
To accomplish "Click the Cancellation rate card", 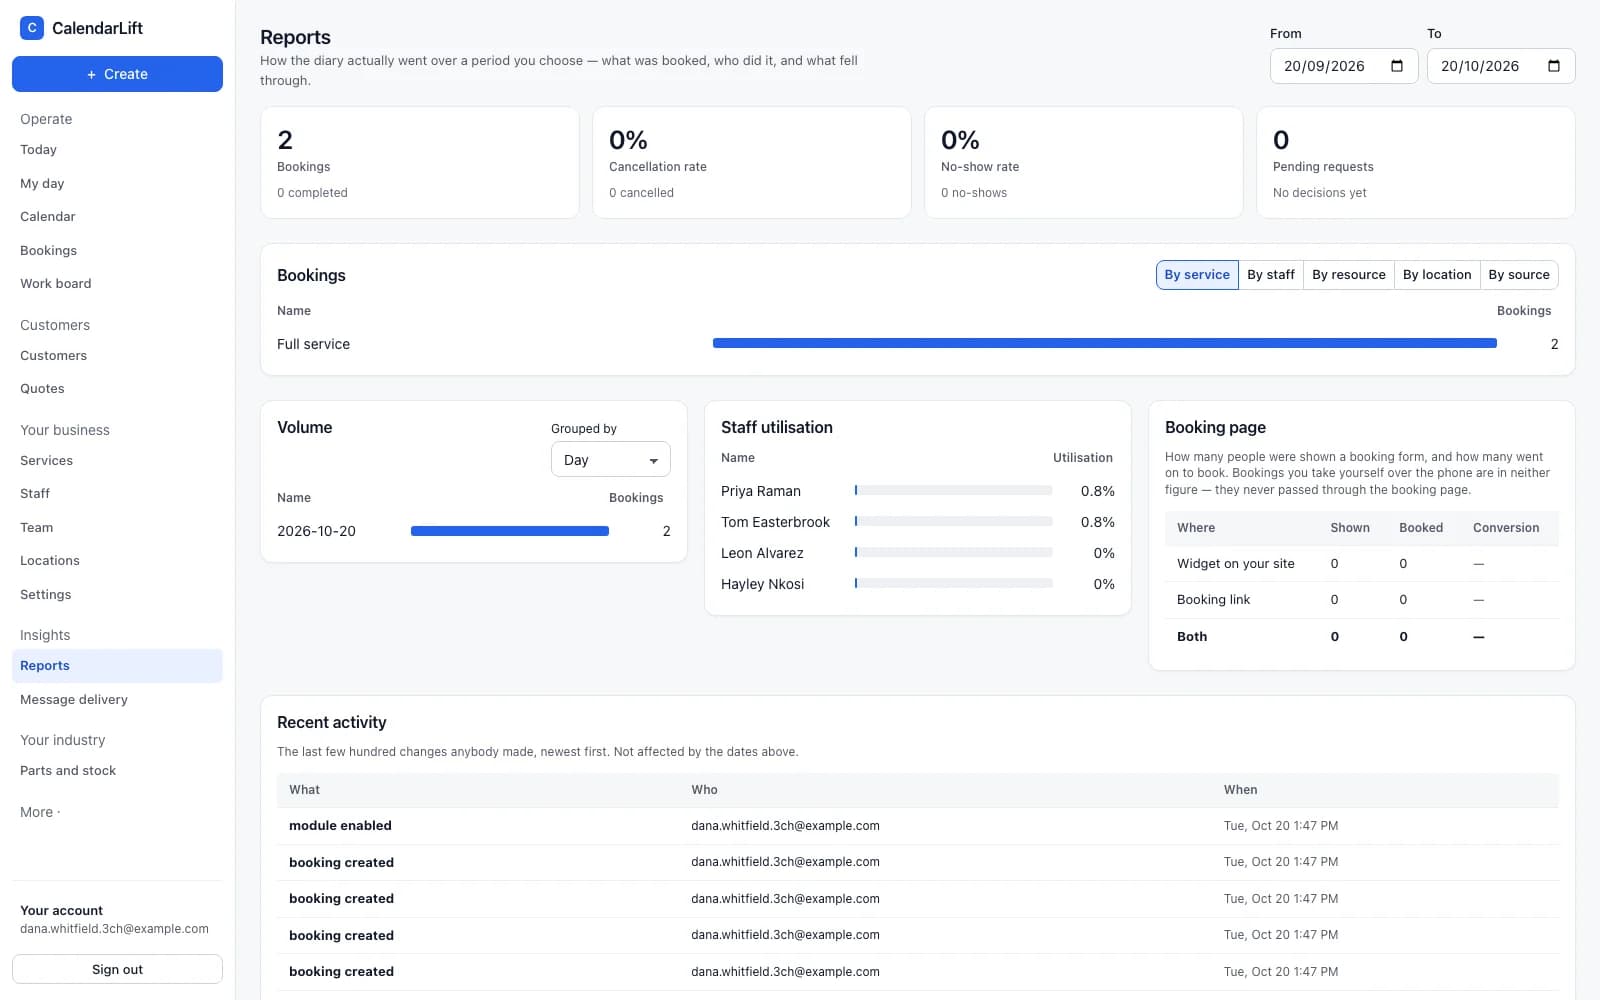I will 752,163.
